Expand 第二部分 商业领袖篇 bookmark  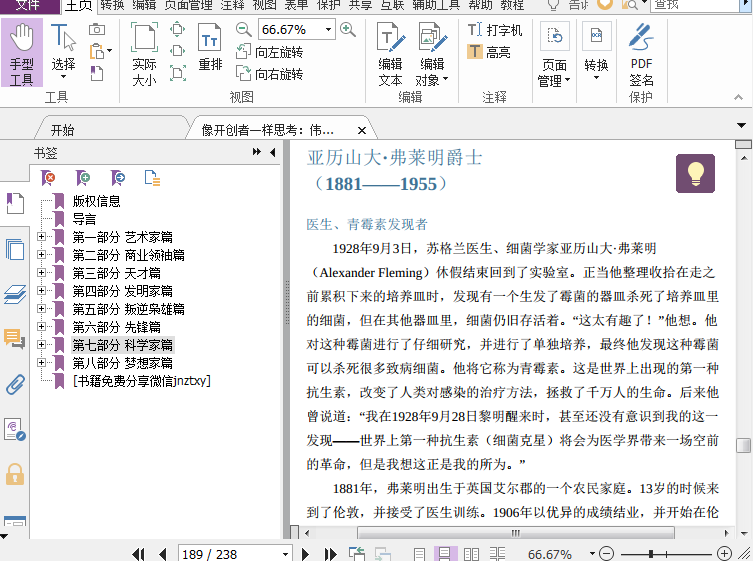coord(41,255)
